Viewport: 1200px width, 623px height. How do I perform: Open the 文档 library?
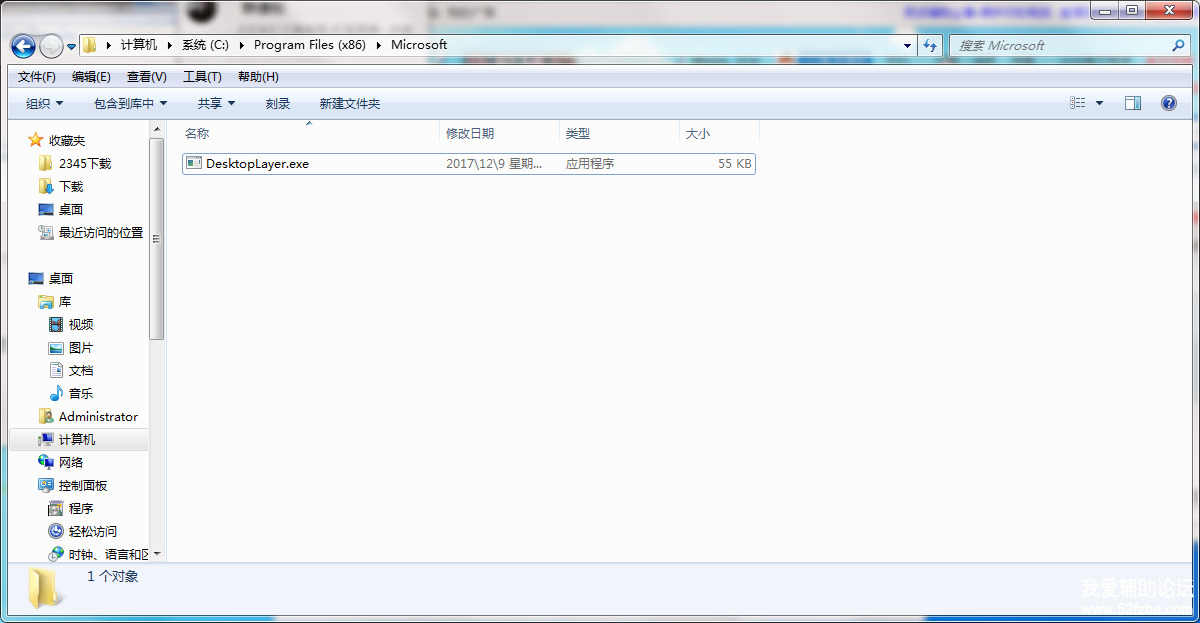click(81, 370)
